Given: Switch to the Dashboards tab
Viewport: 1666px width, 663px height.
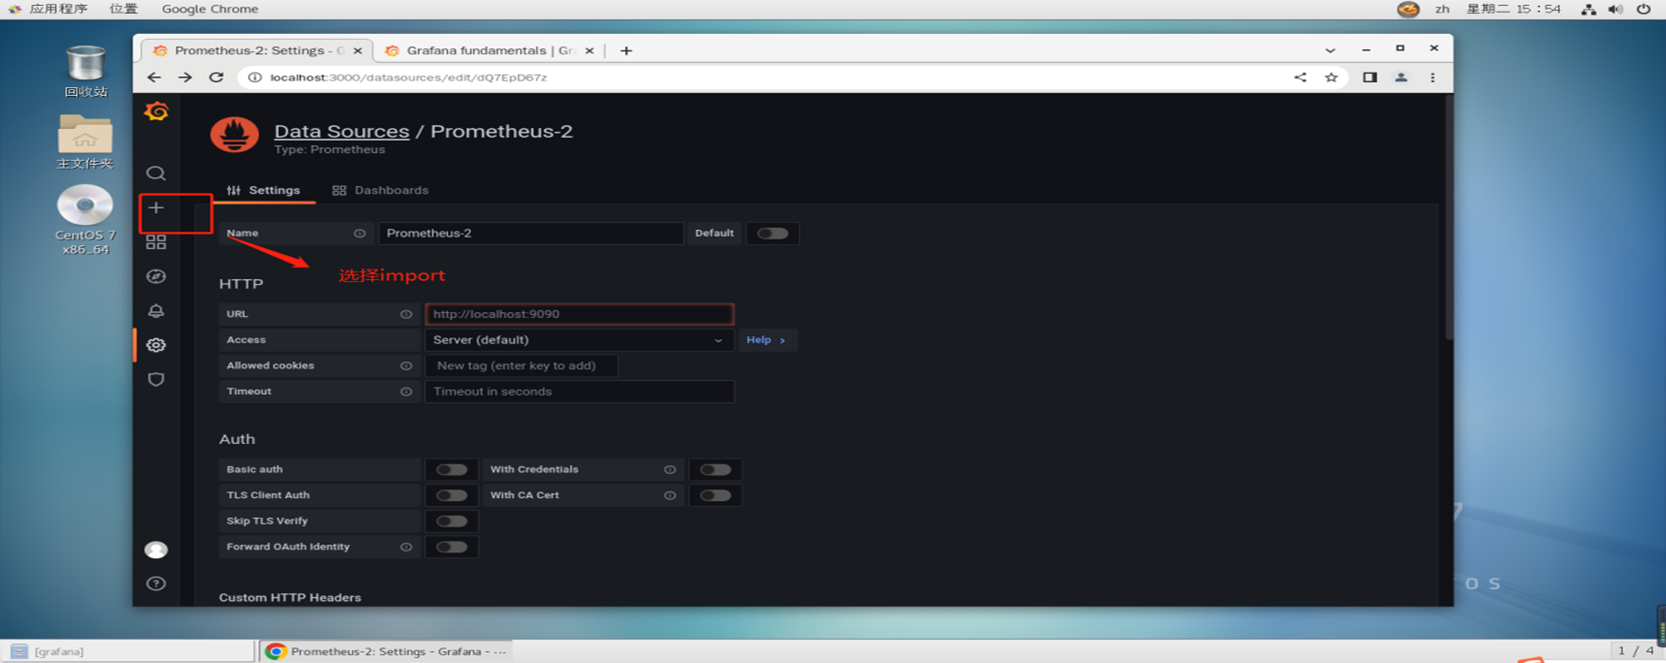Looking at the screenshot, I should [380, 190].
